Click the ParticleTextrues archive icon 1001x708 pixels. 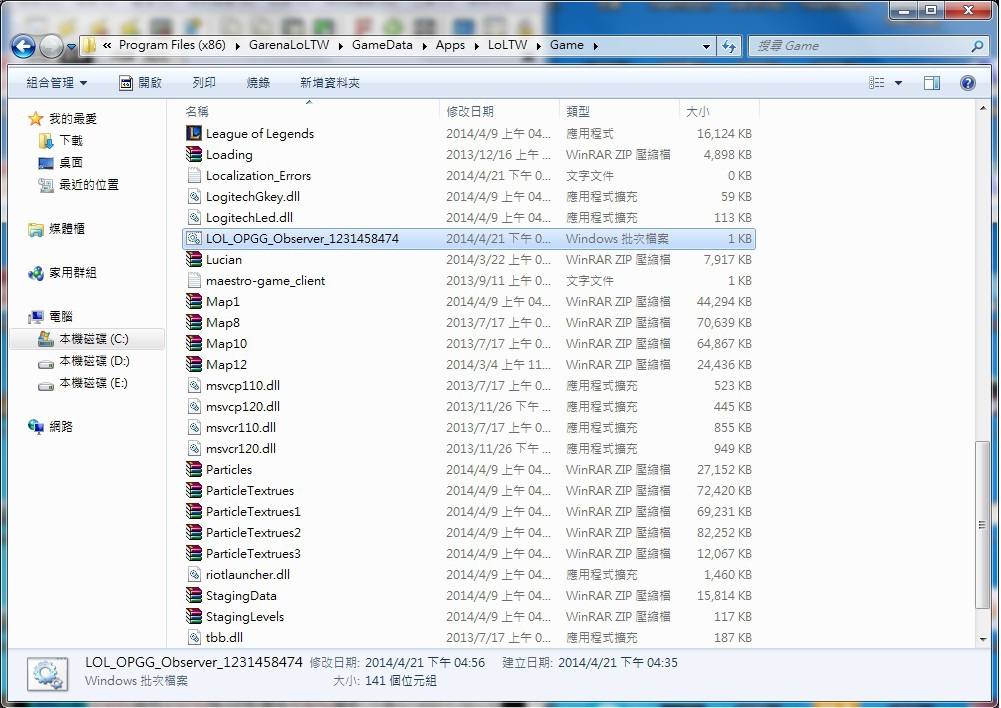(x=193, y=490)
